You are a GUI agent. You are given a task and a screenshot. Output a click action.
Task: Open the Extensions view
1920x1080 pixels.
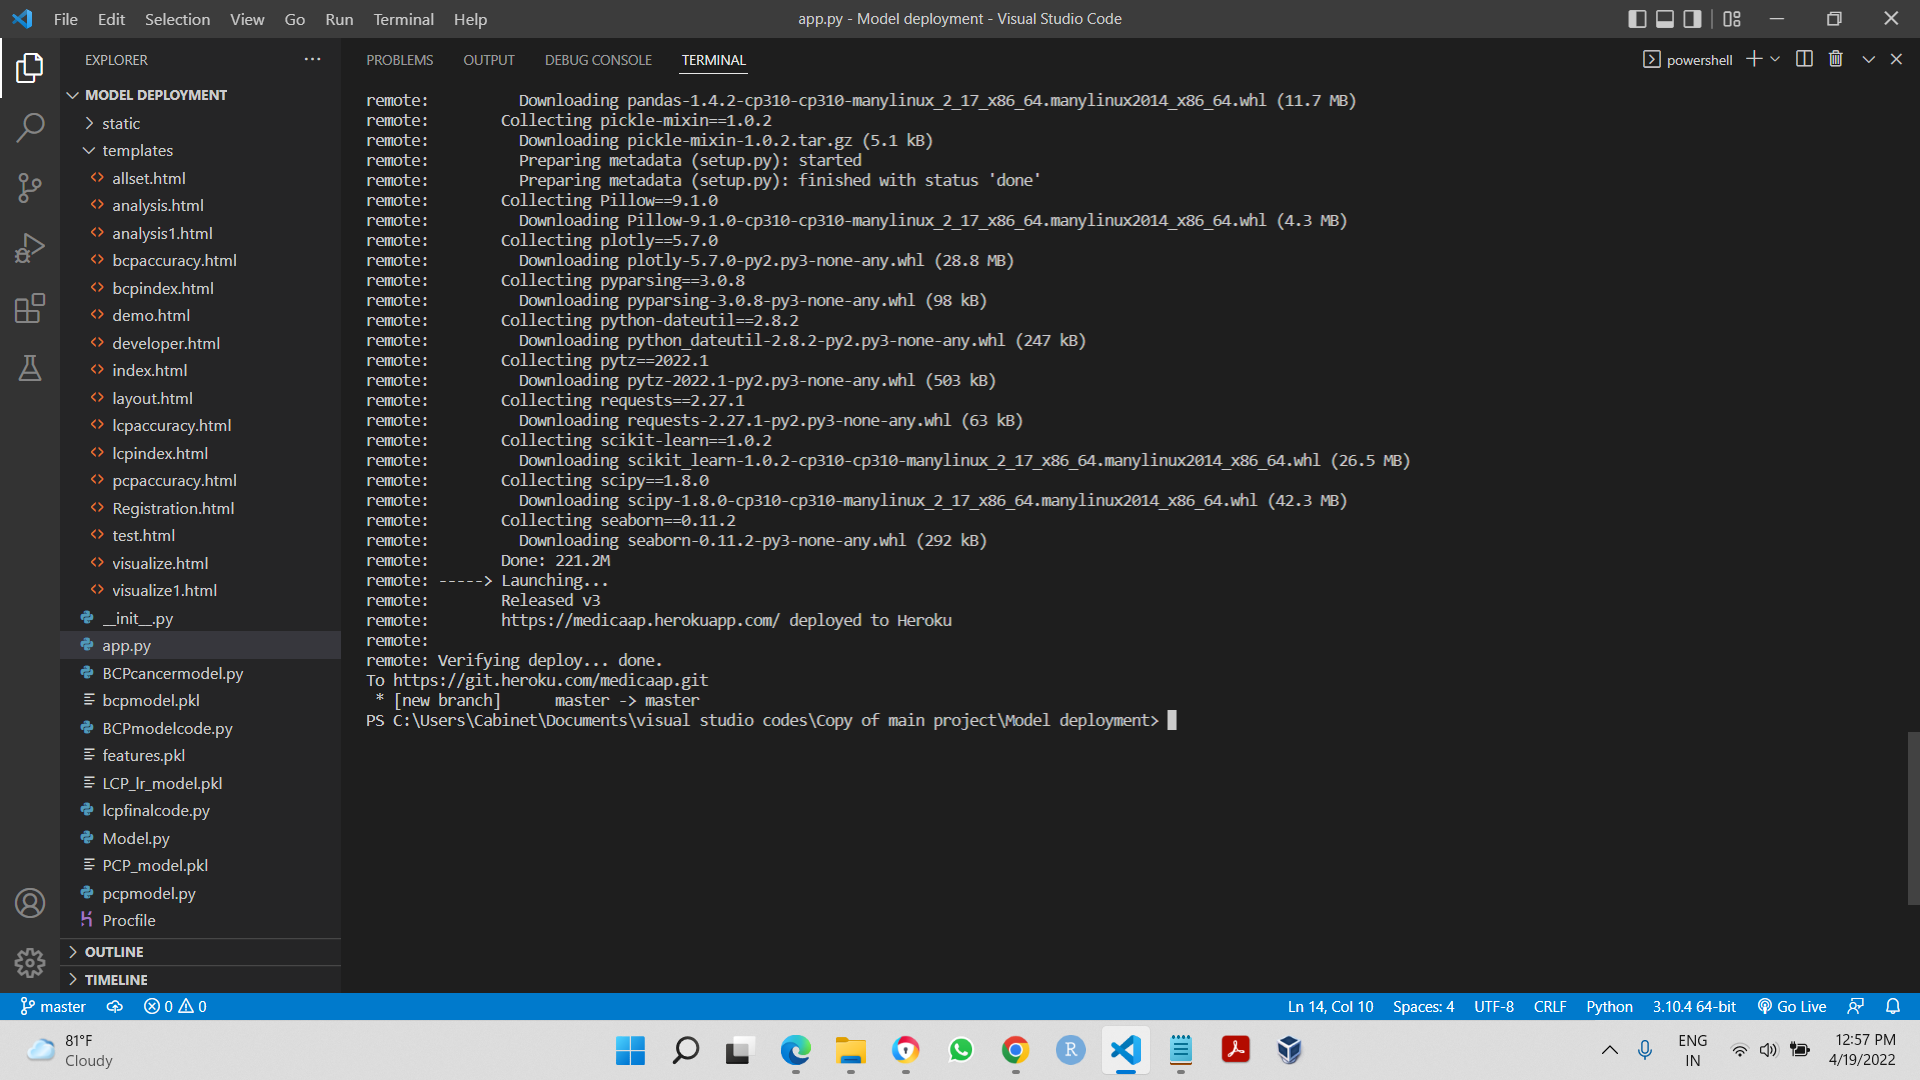coord(31,307)
